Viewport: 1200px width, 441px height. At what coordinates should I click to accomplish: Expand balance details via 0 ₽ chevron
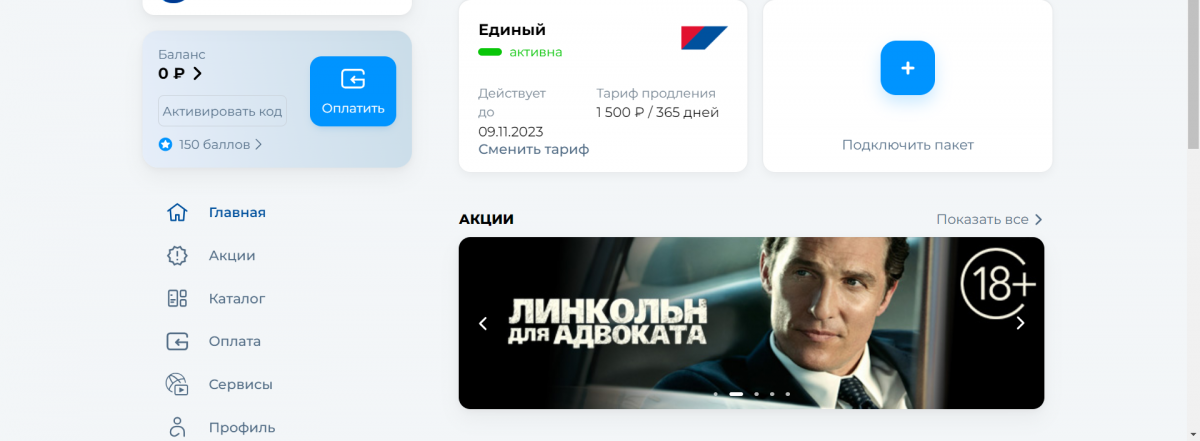197,73
